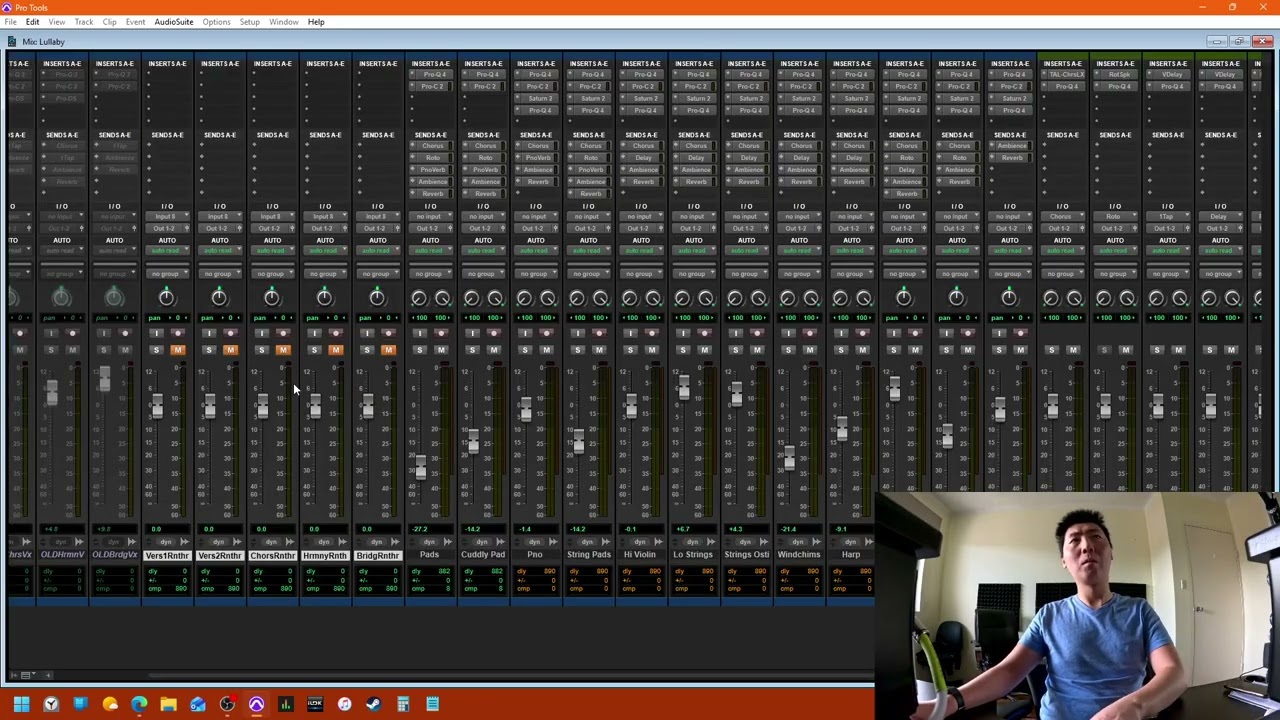Open the Setup menu
The height and width of the screenshot is (720, 1280).
(249, 22)
